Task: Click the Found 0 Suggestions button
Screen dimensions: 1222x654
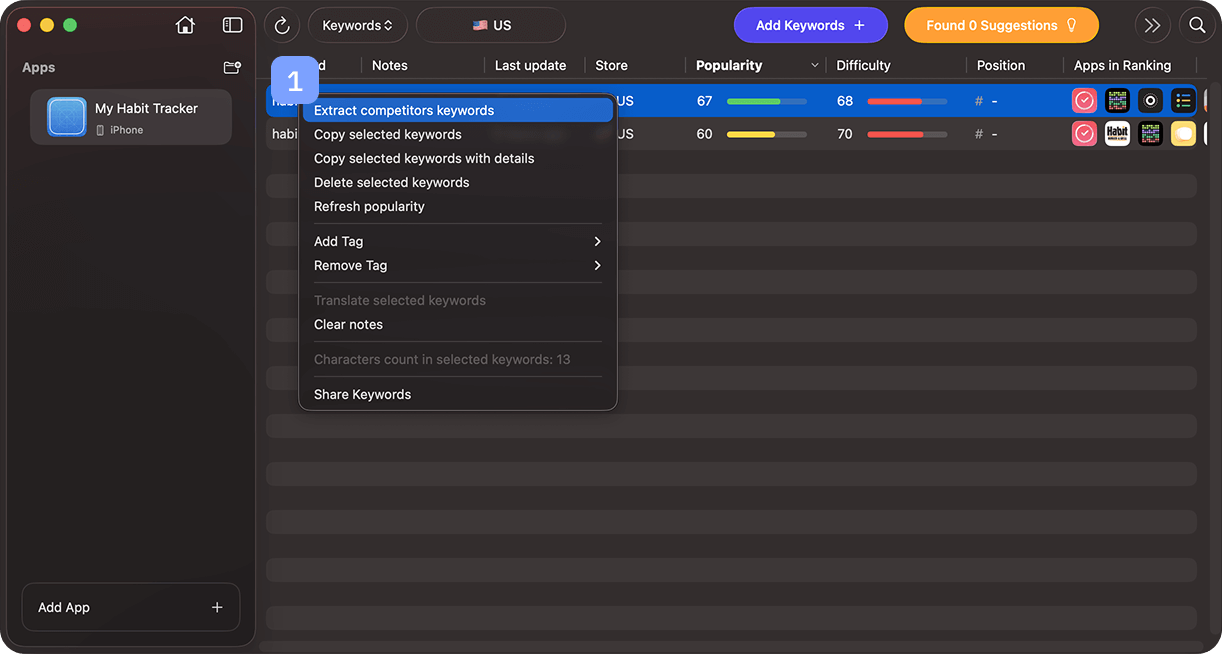Action: 1001,26
